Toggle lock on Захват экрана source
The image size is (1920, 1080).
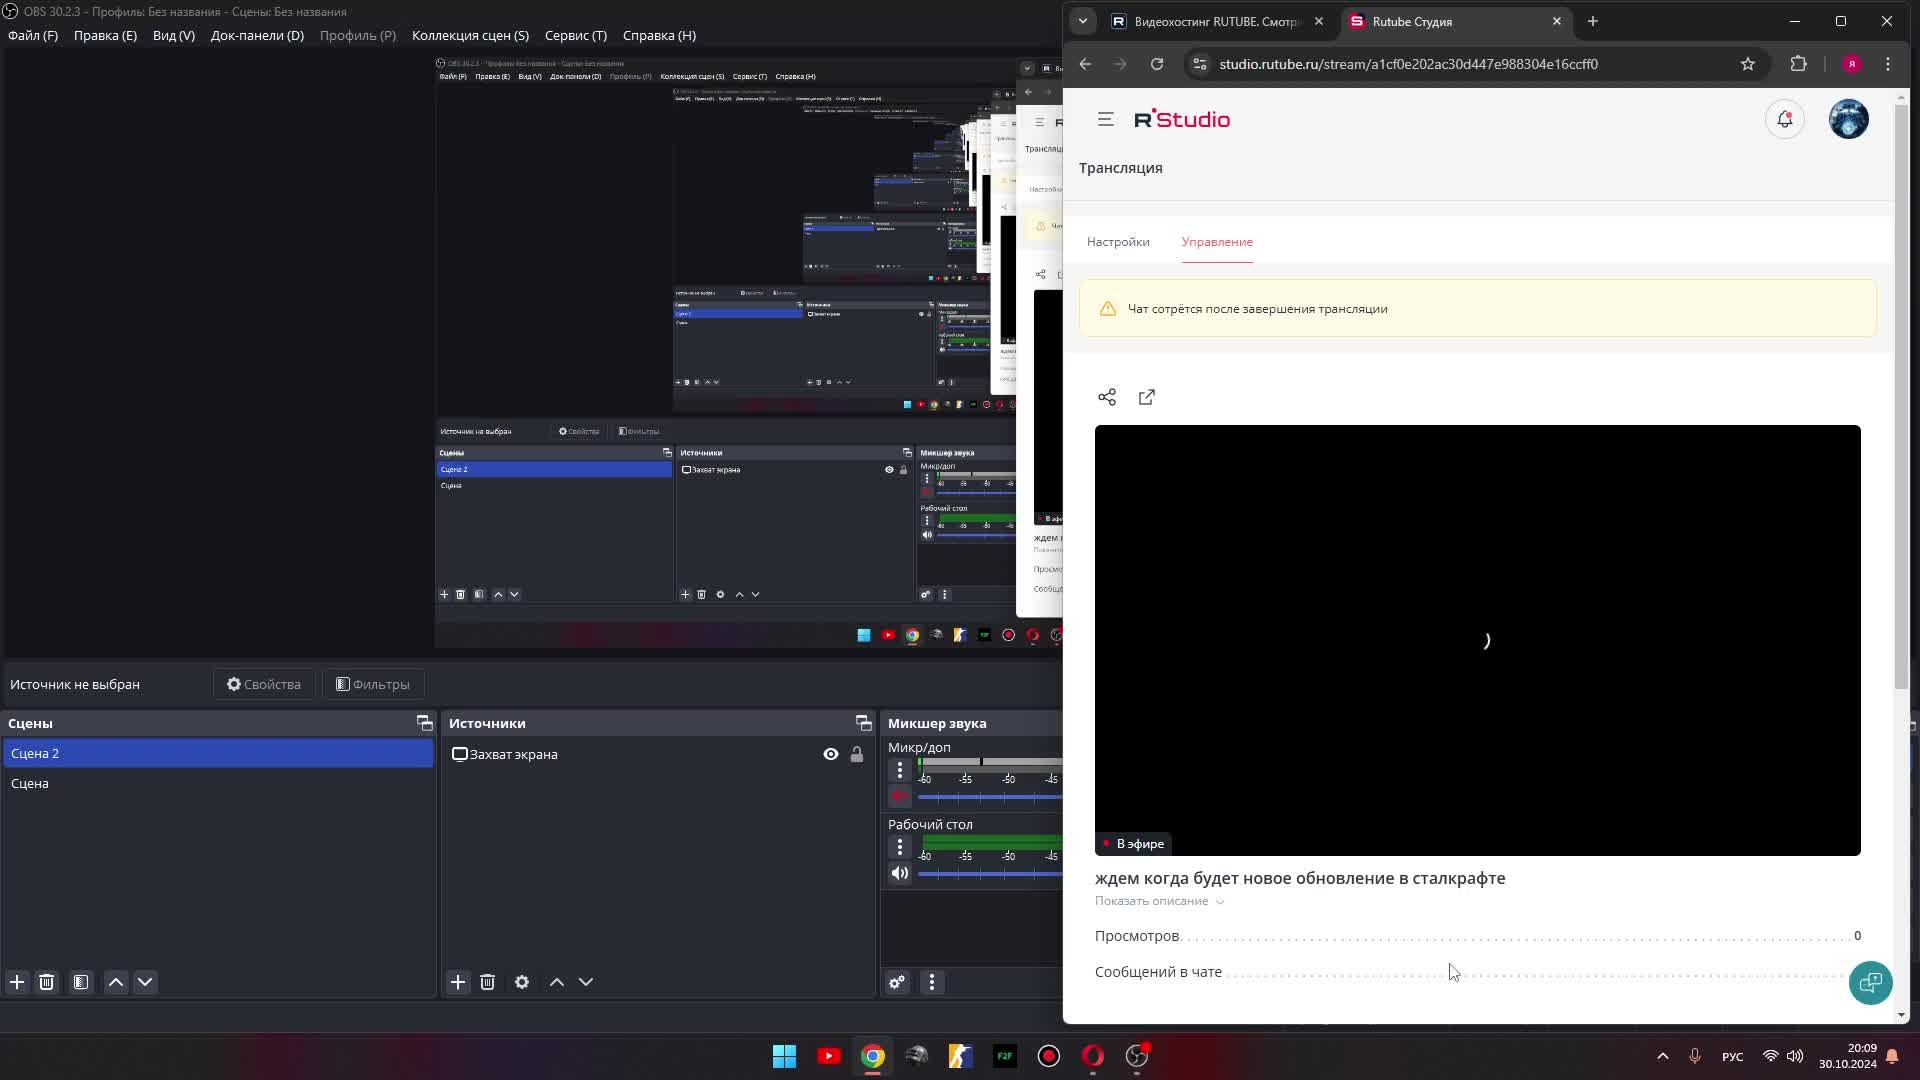click(x=857, y=755)
